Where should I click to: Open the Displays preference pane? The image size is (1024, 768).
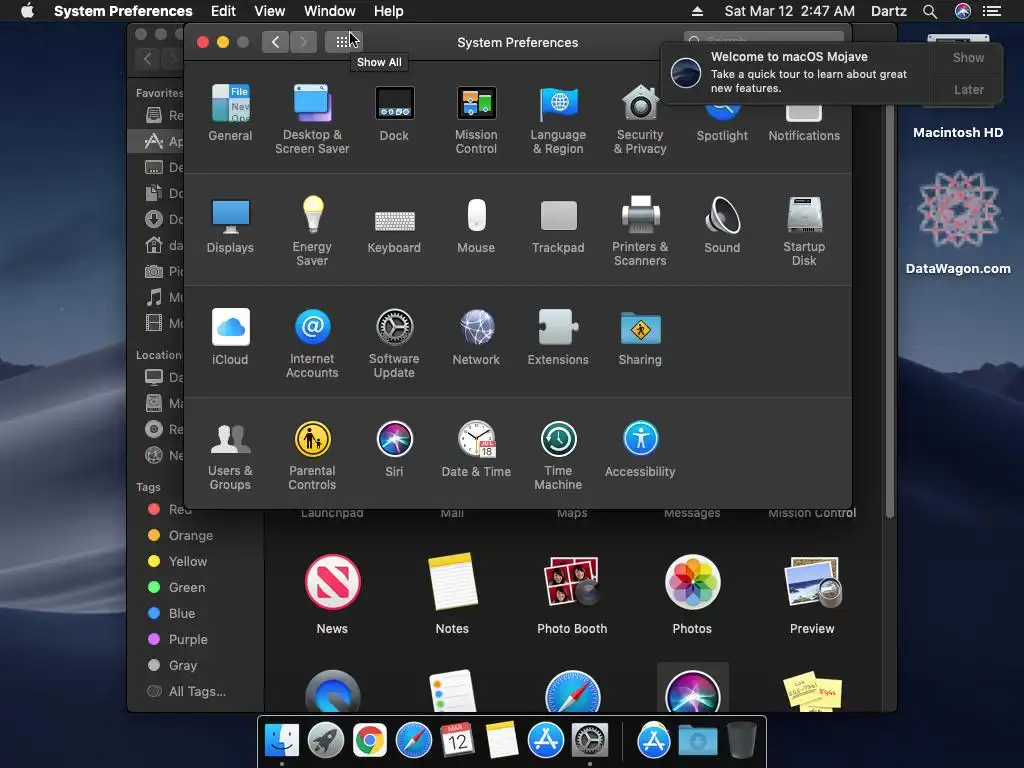coord(230,225)
